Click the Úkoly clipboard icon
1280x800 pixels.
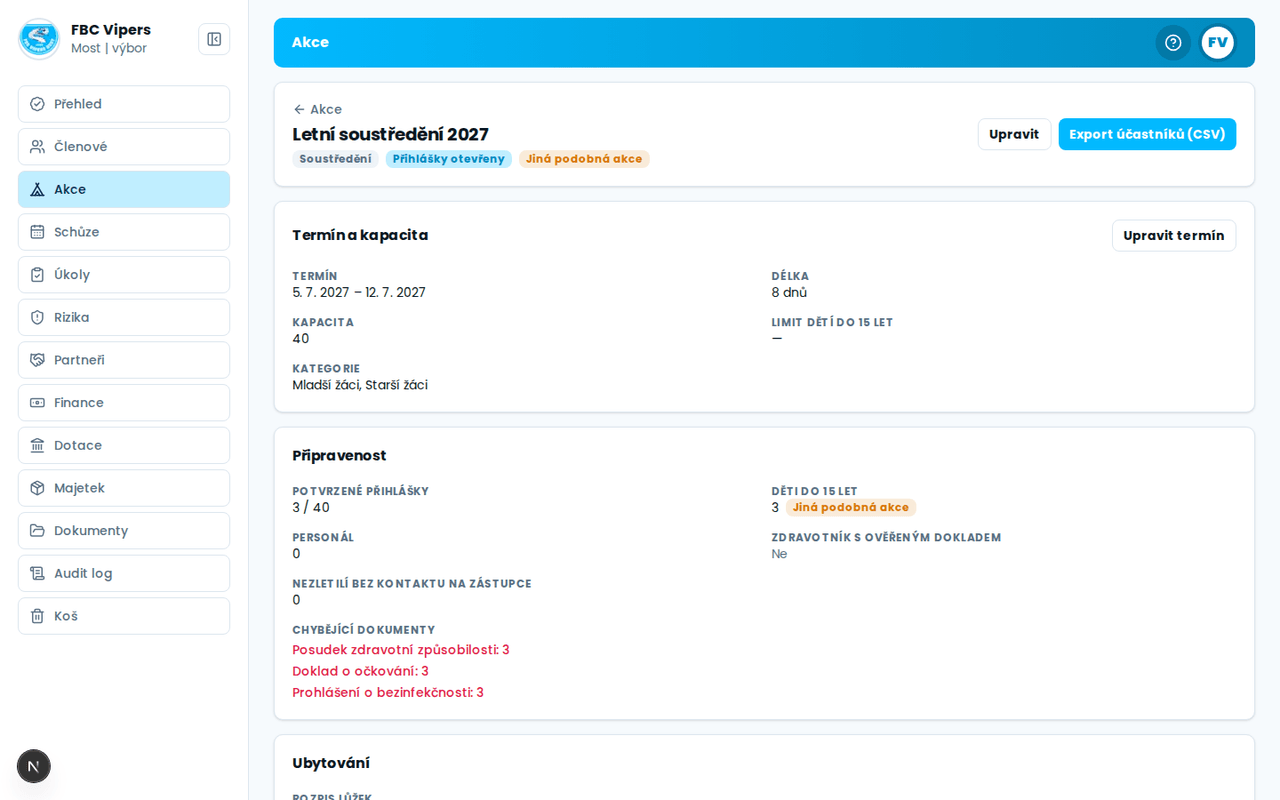pyautogui.click(x=37, y=275)
